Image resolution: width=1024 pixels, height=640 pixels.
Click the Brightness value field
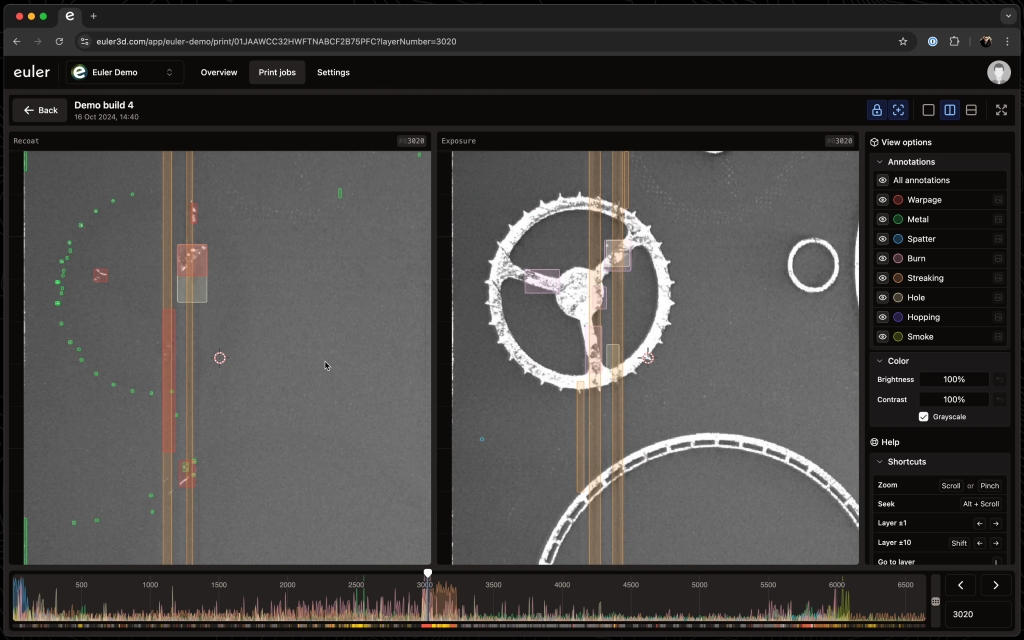[953, 380]
